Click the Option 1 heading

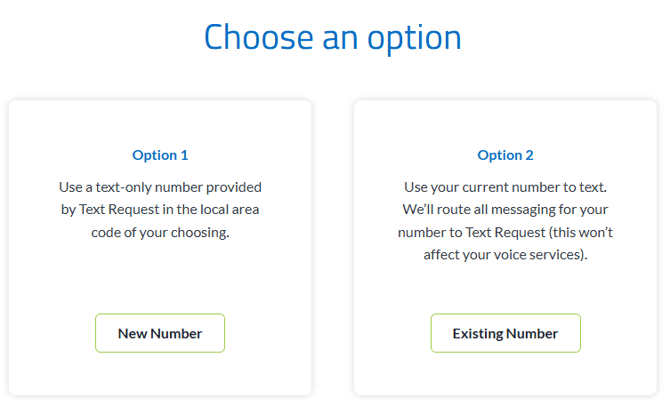click(x=160, y=155)
